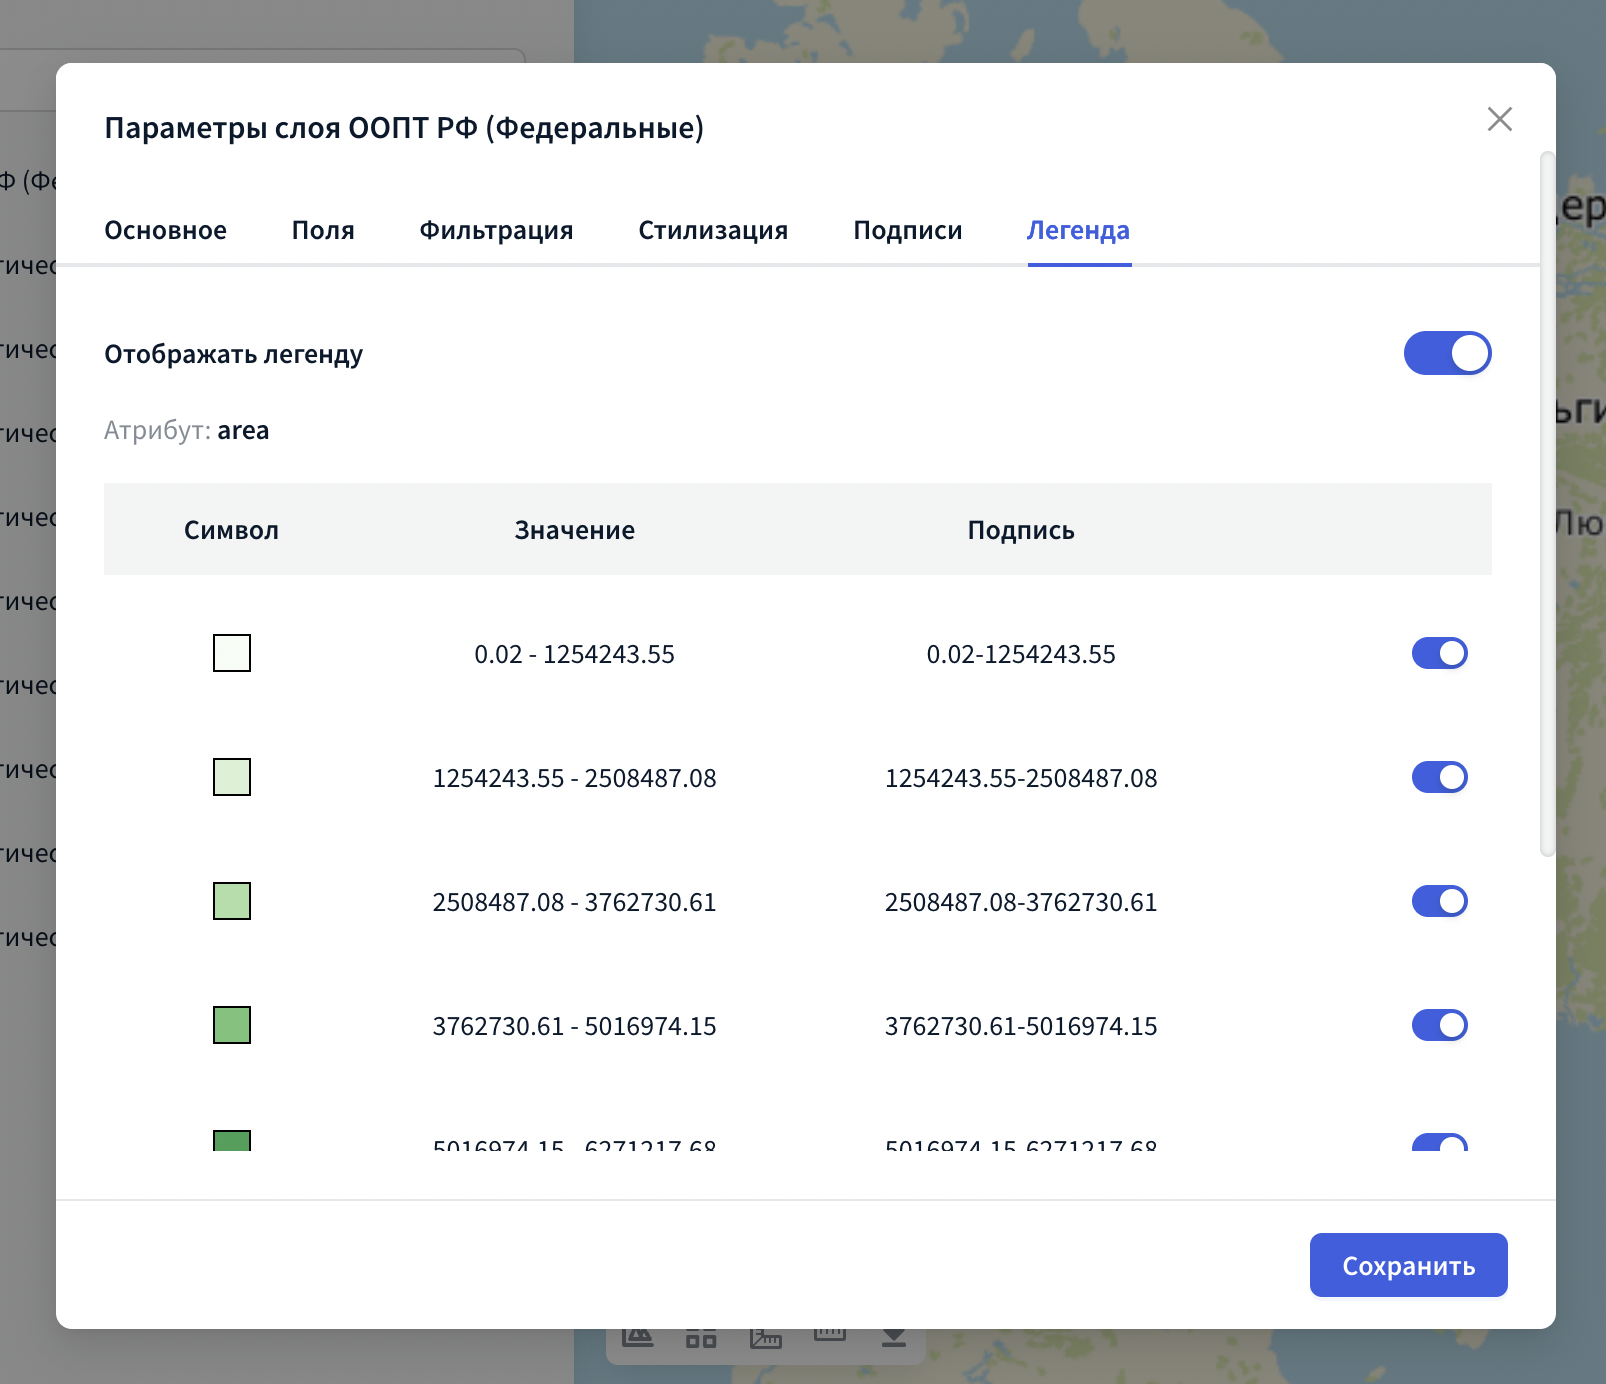This screenshot has width=1606, height=1384.
Task: Click the color swatch for 0.02 - 1254243.55
Action: pos(232,654)
